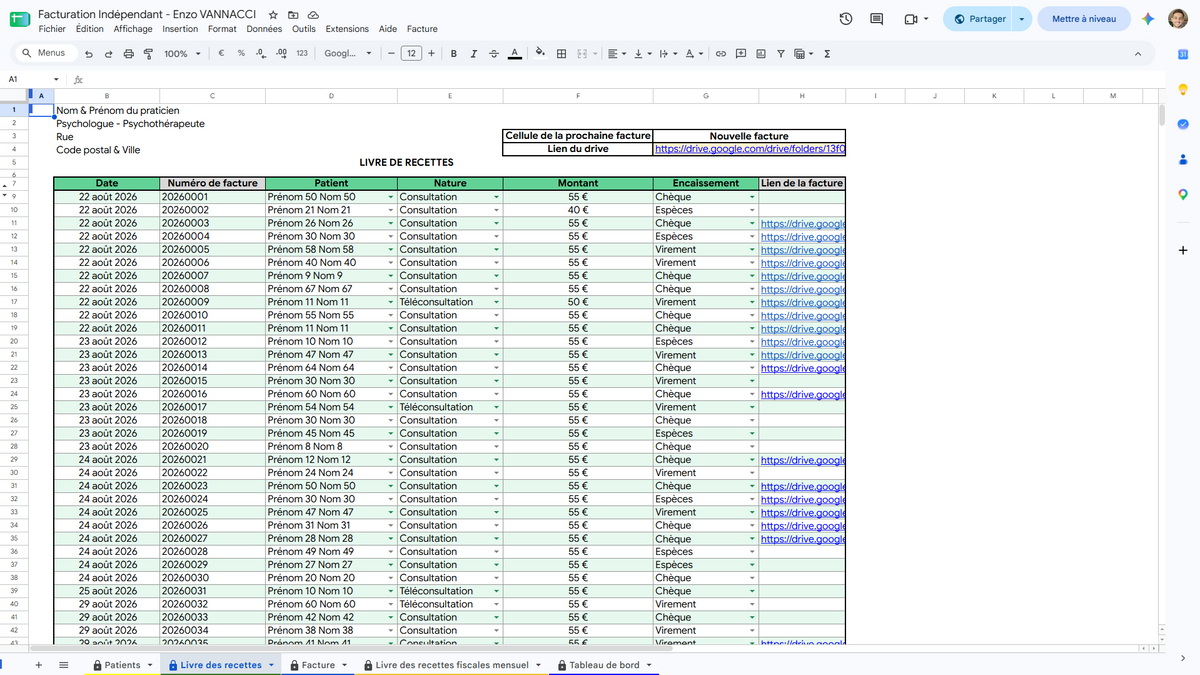This screenshot has width=1200, height=675.
Task: Open horizontal alignment dropdown
Action: pos(617,54)
